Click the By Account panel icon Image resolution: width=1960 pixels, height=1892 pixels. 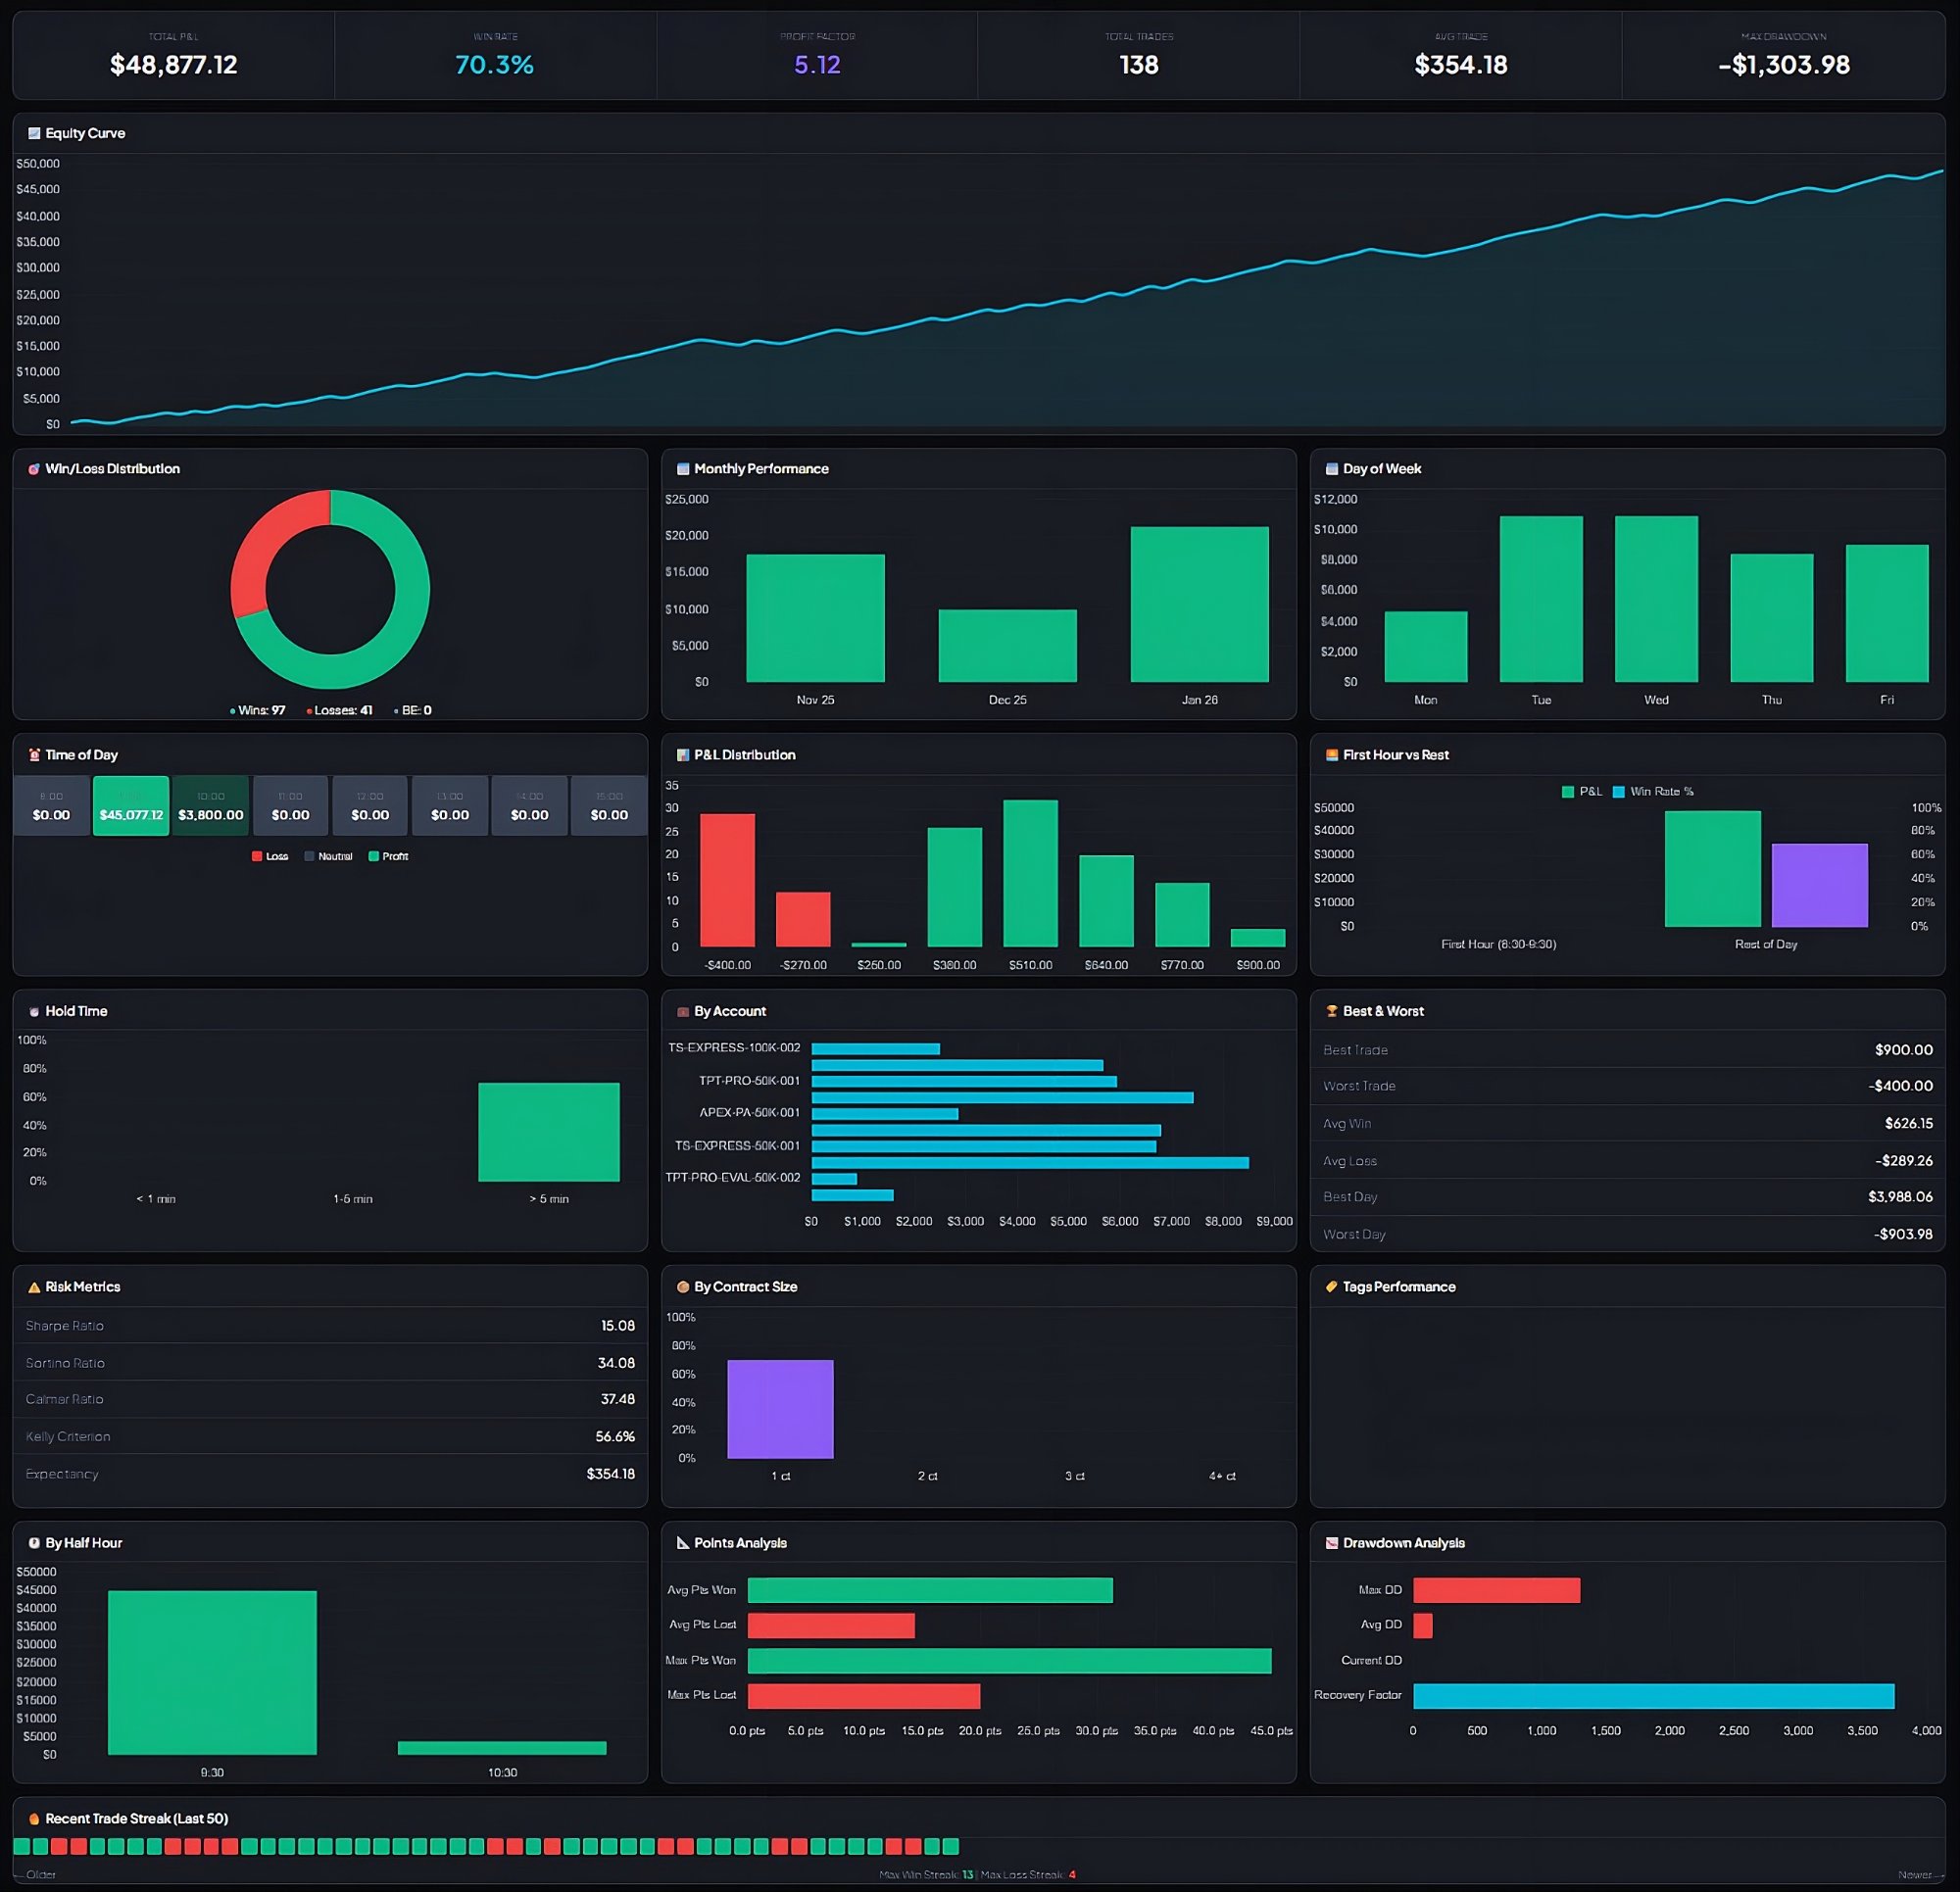click(684, 1011)
